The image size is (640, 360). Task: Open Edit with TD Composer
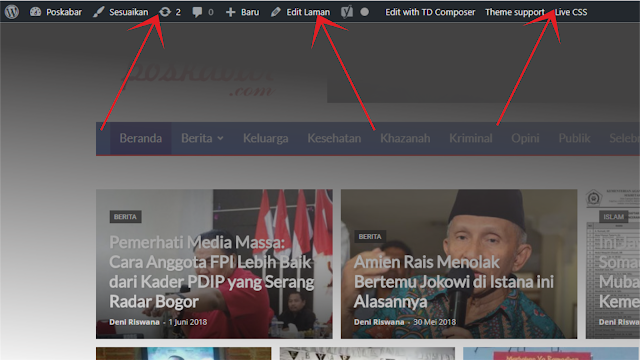[x=430, y=12]
